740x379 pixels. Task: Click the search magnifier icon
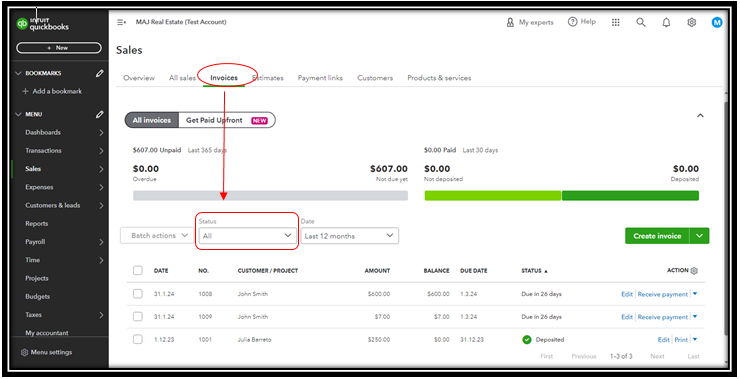(640, 22)
